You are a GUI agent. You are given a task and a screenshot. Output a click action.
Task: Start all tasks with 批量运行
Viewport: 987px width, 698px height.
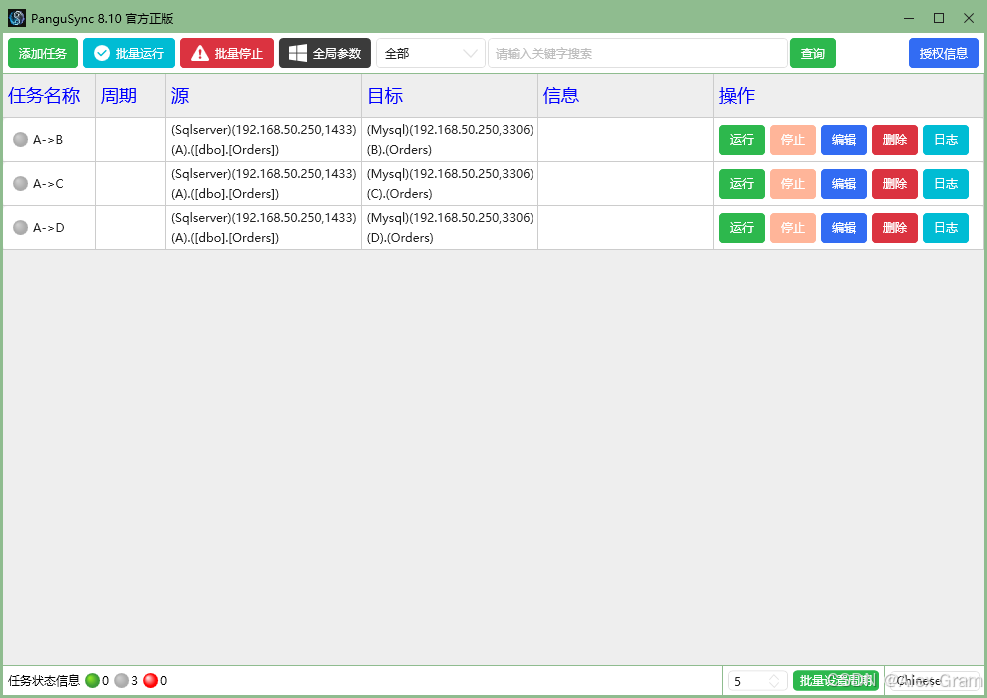pos(129,53)
